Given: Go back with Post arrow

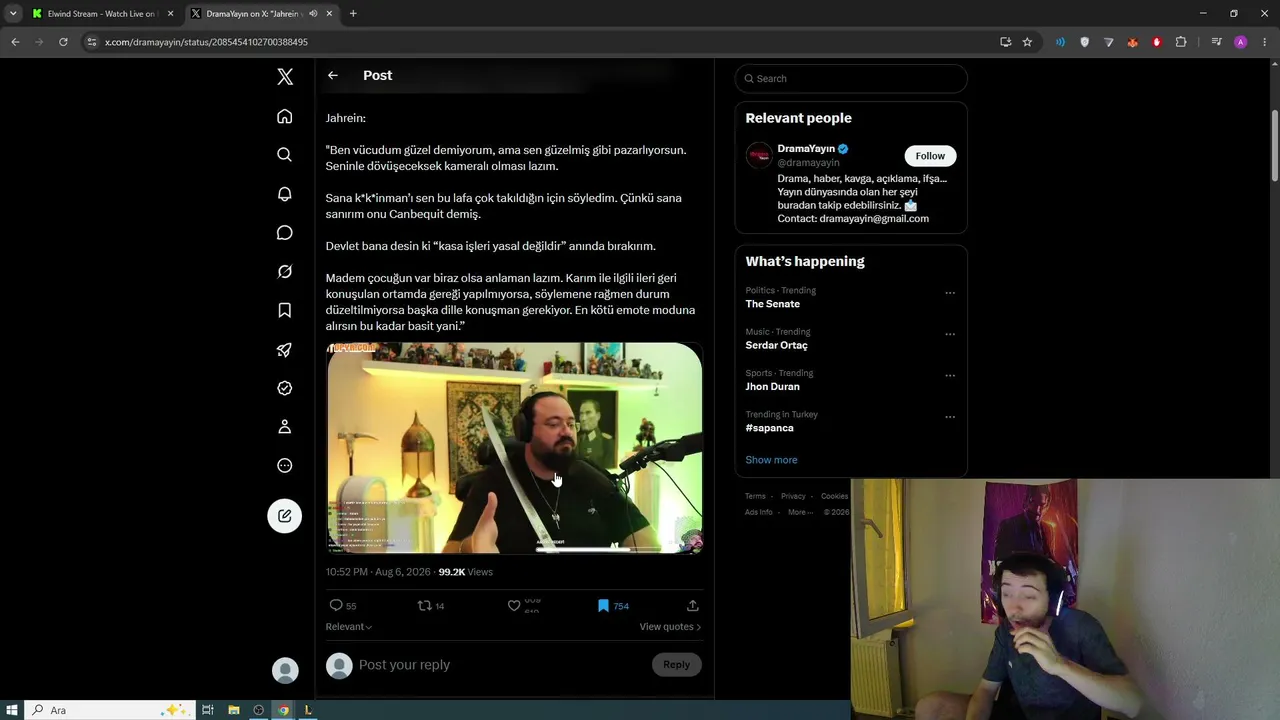Looking at the screenshot, I should click(333, 75).
